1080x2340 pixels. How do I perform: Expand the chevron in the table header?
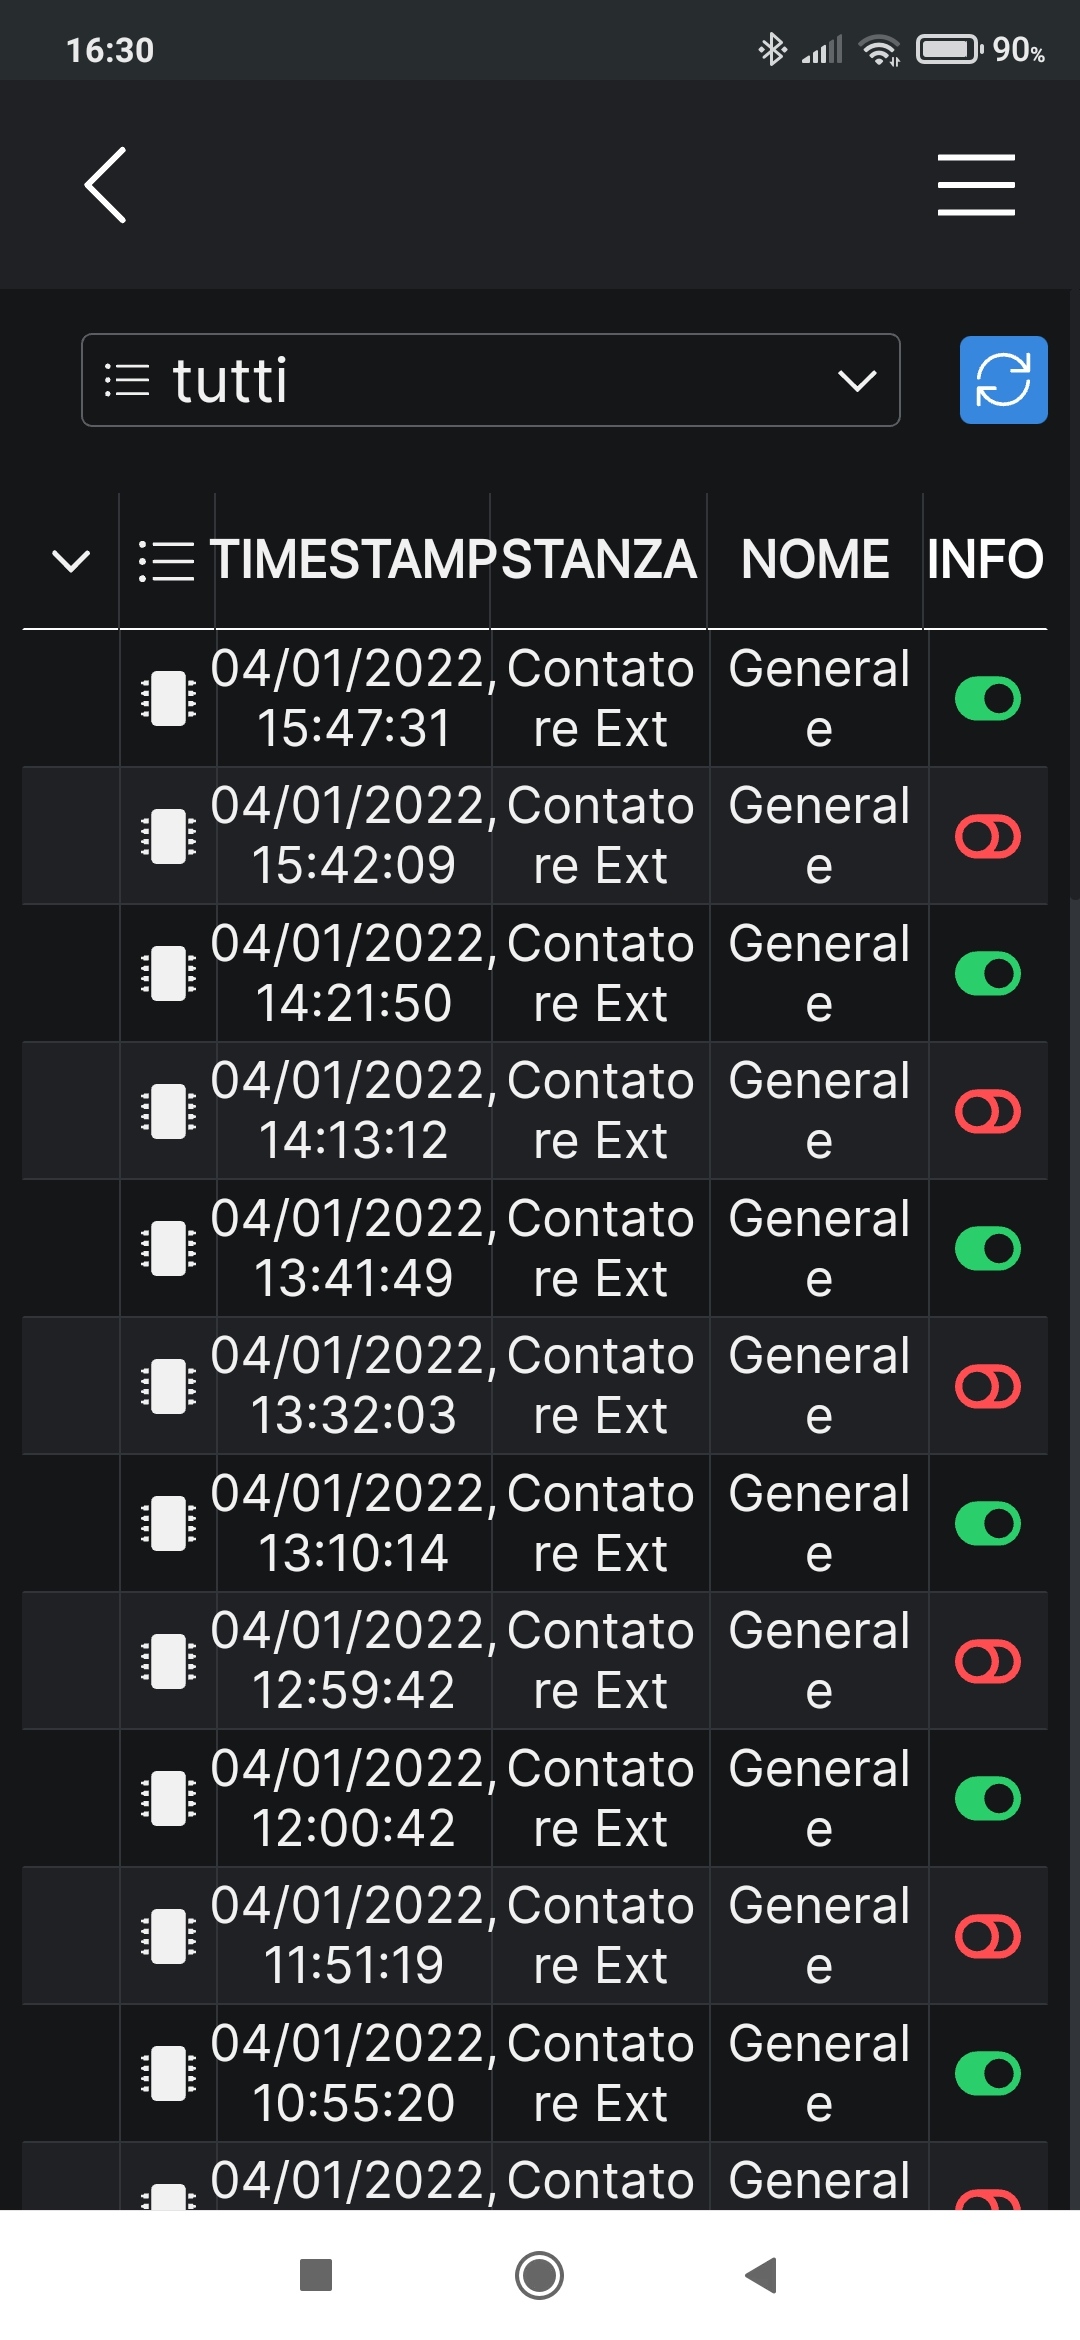coord(71,560)
